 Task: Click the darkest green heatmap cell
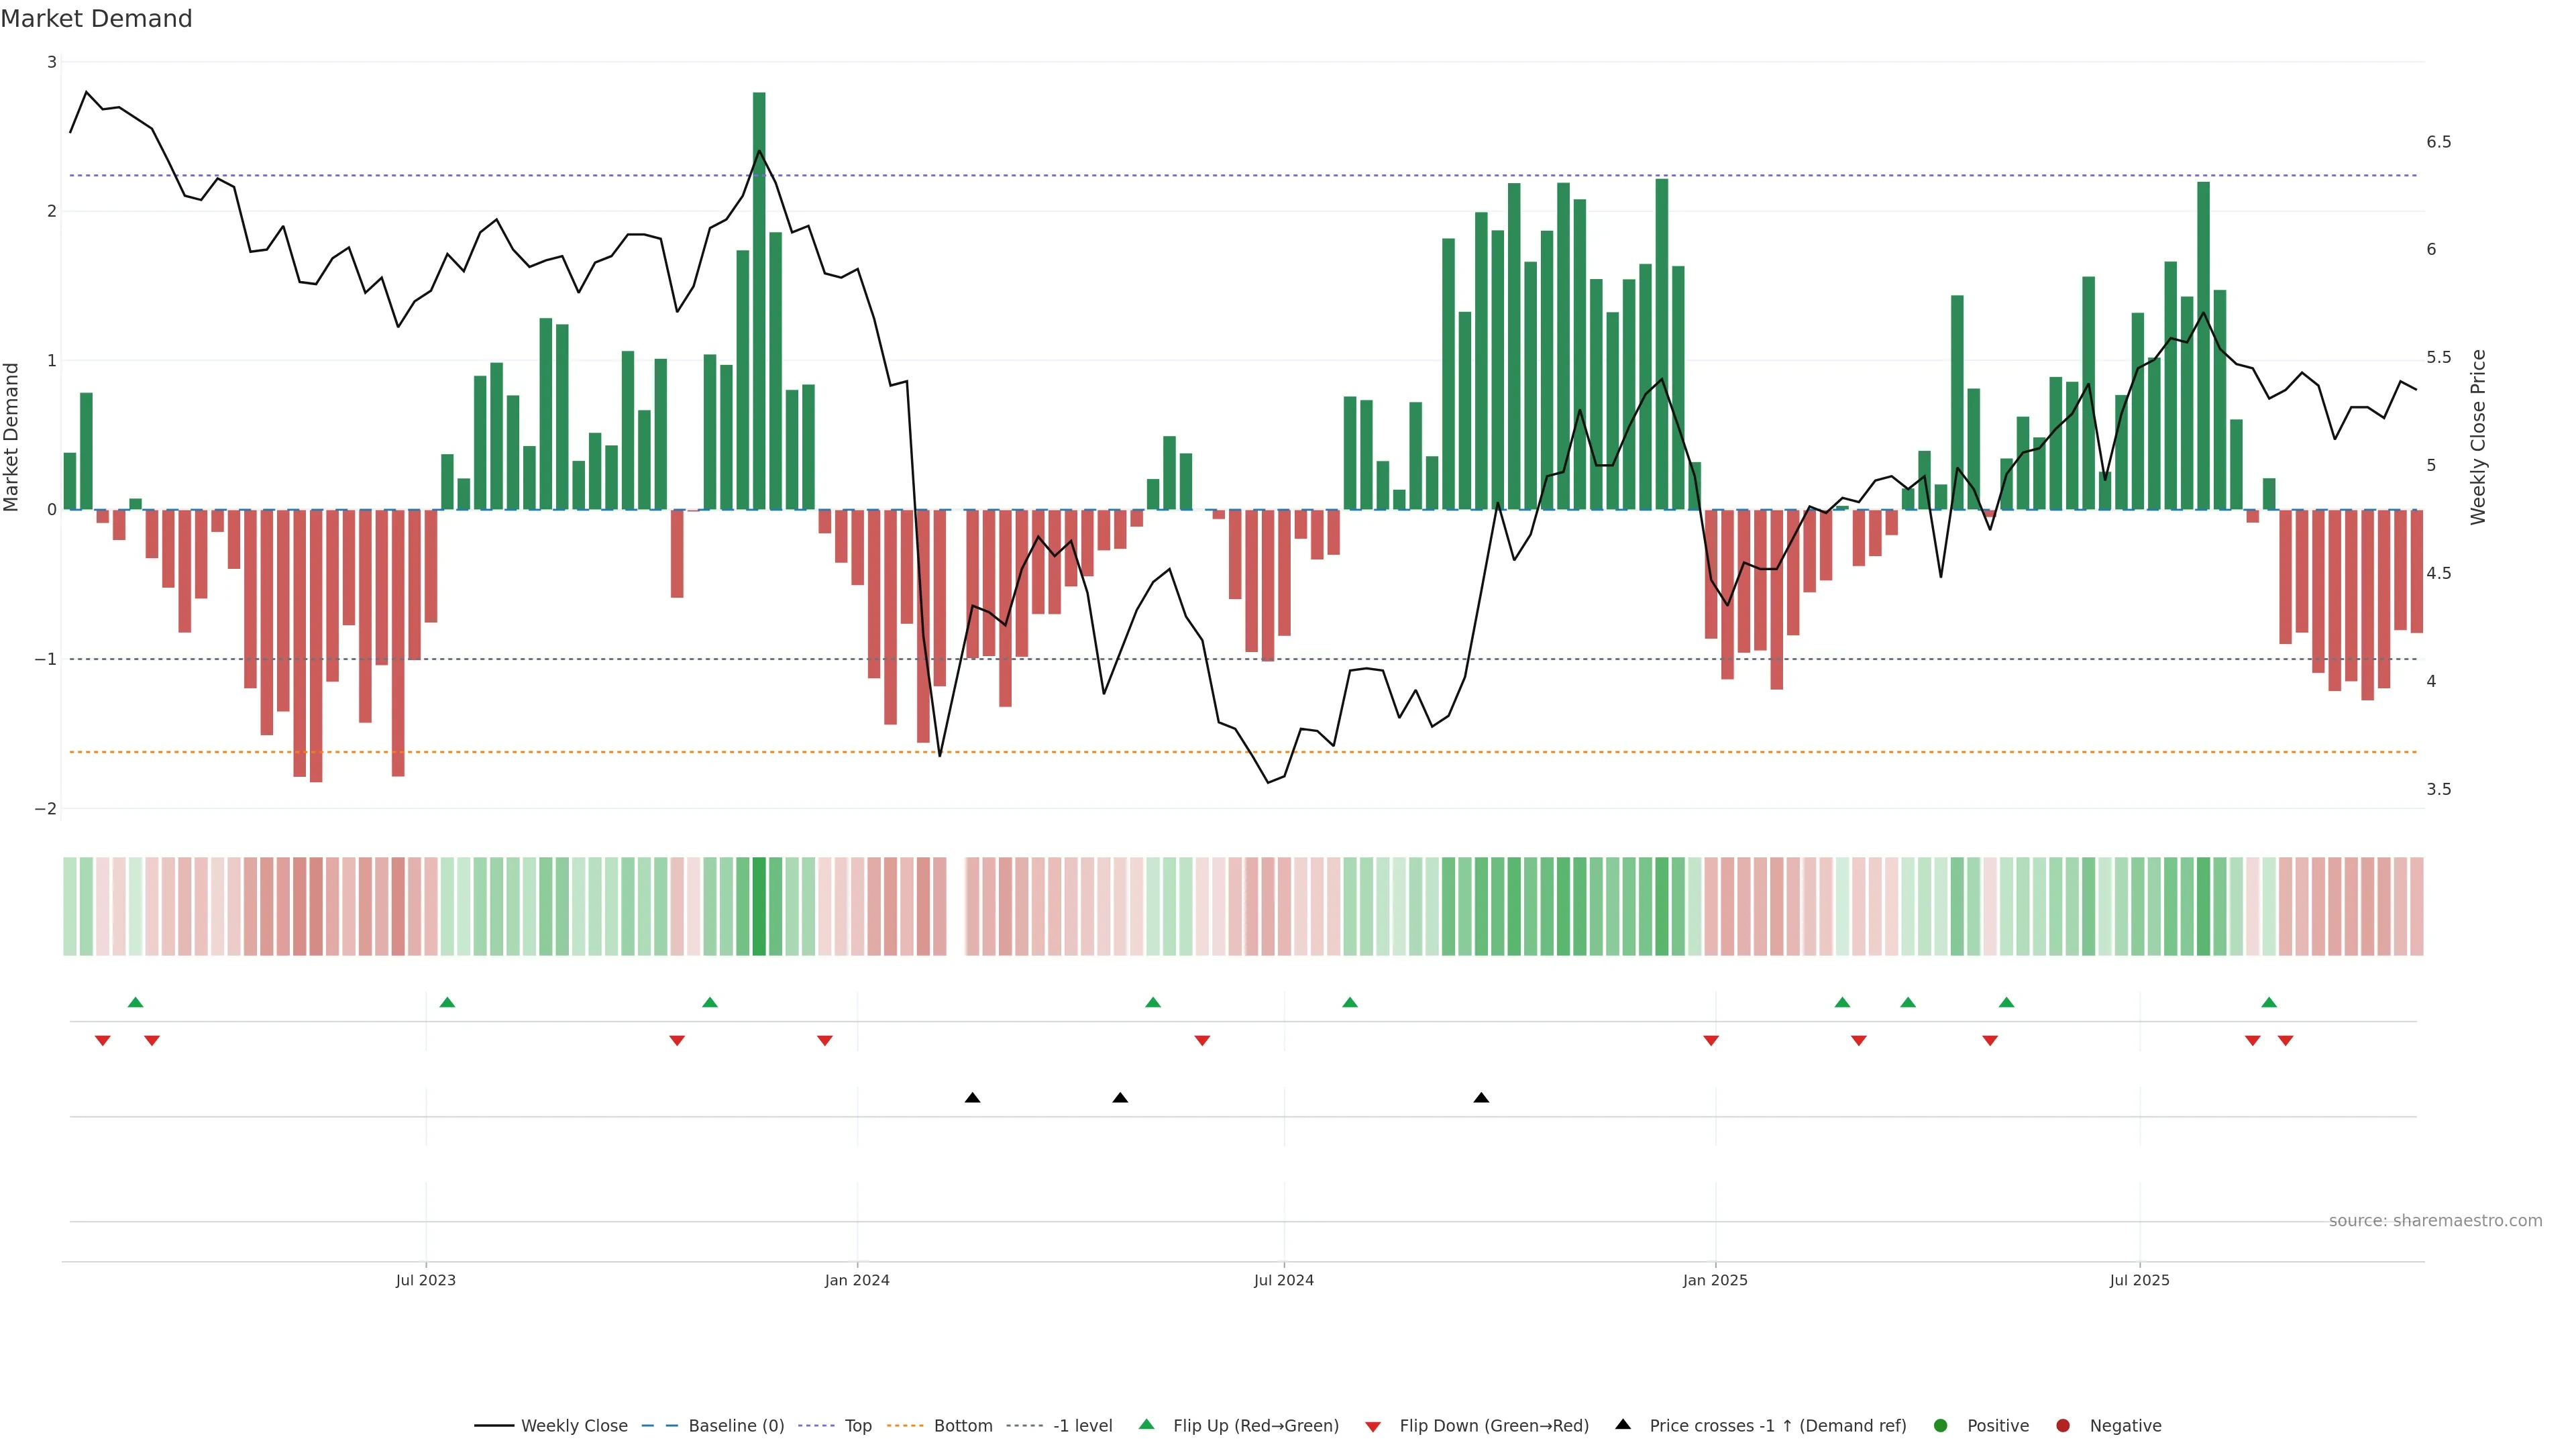759,906
